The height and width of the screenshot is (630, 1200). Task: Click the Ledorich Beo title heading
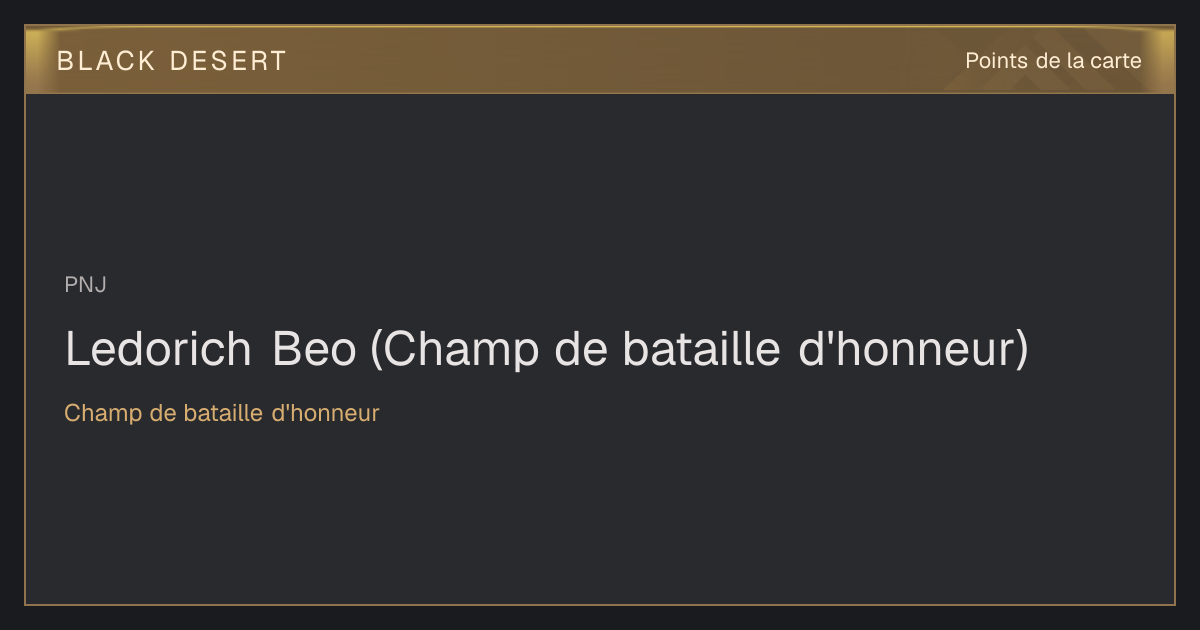pos(547,349)
